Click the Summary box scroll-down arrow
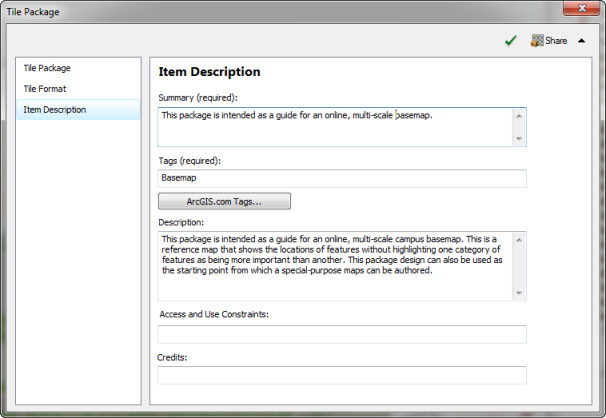The height and width of the screenshot is (418, 606). click(x=519, y=139)
